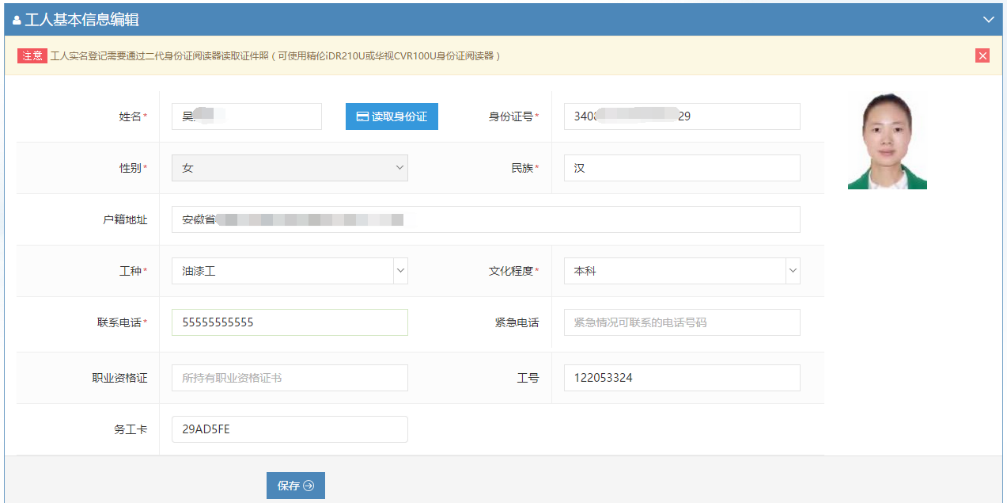Open the 工种 dropdown
This screenshot has height=503, width=1007.
289,271
